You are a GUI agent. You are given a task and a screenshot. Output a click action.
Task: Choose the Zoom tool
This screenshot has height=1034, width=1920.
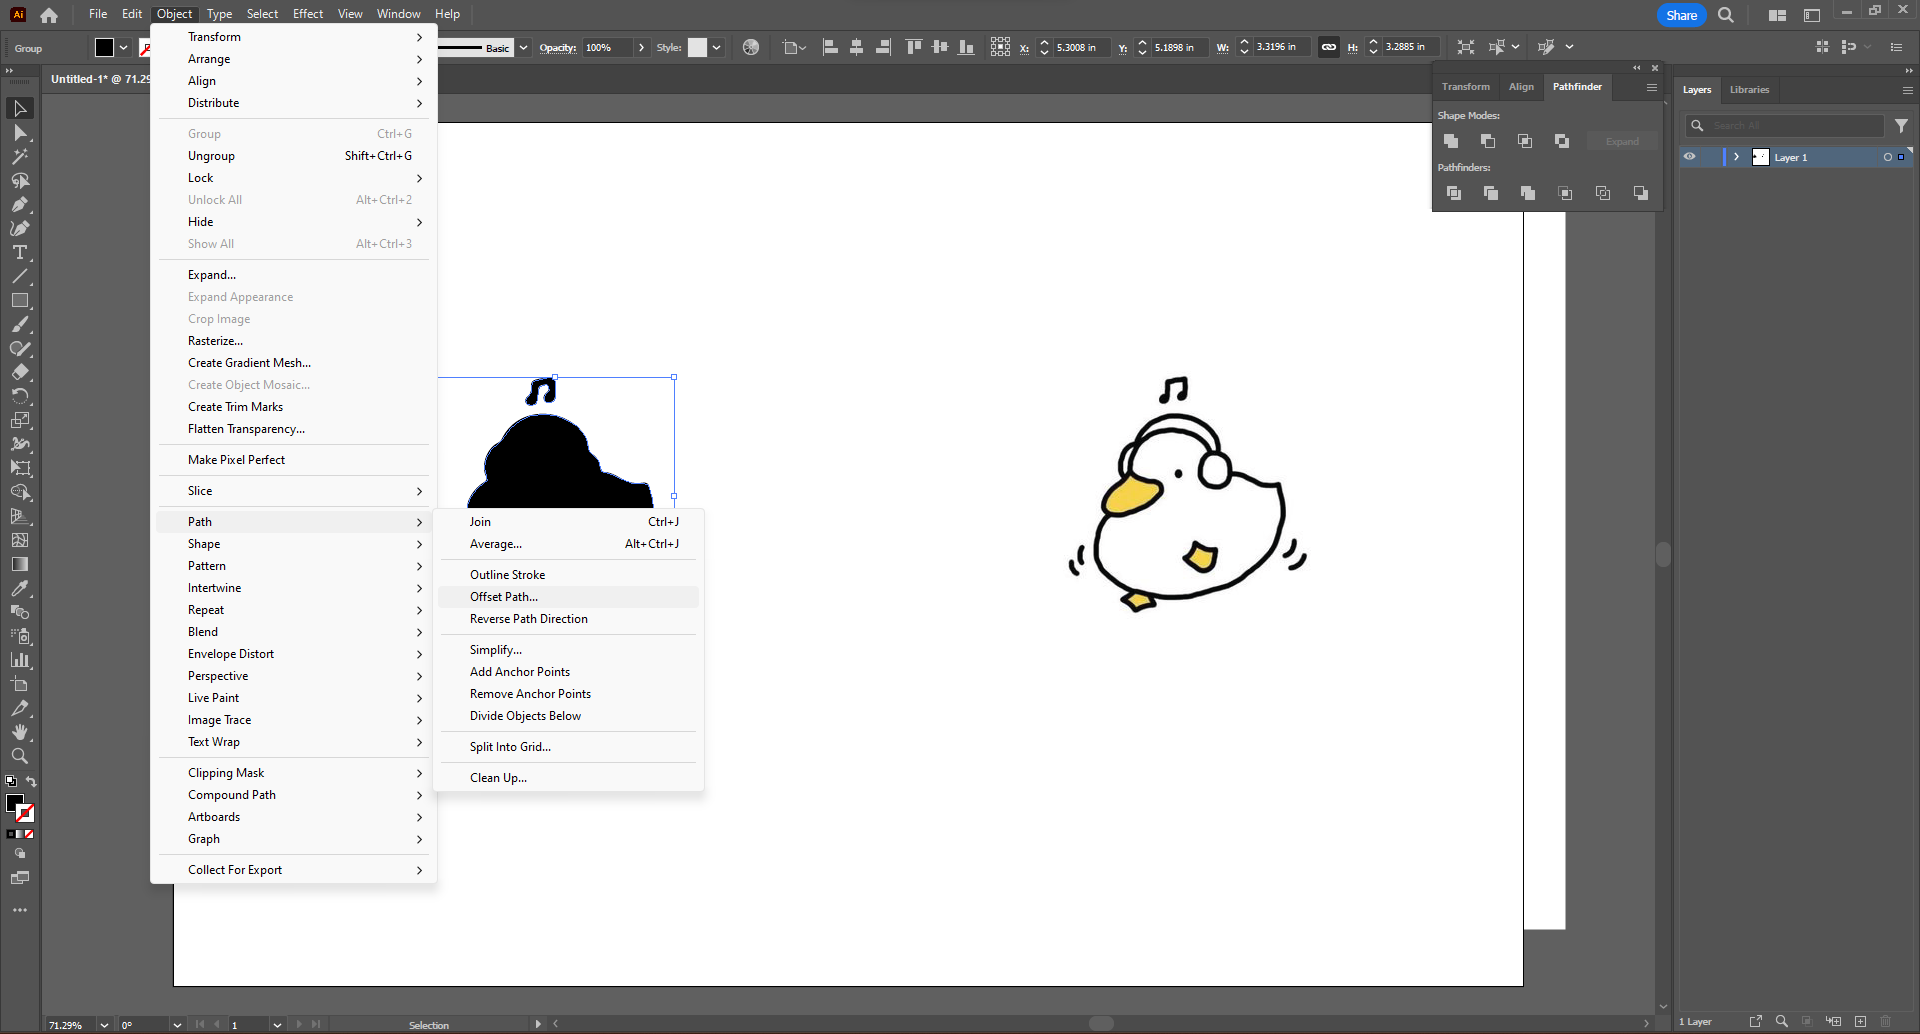(19, 757)
